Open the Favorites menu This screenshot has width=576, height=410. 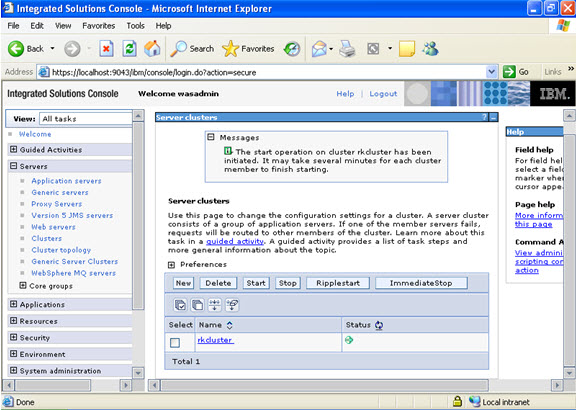point(98,26)
